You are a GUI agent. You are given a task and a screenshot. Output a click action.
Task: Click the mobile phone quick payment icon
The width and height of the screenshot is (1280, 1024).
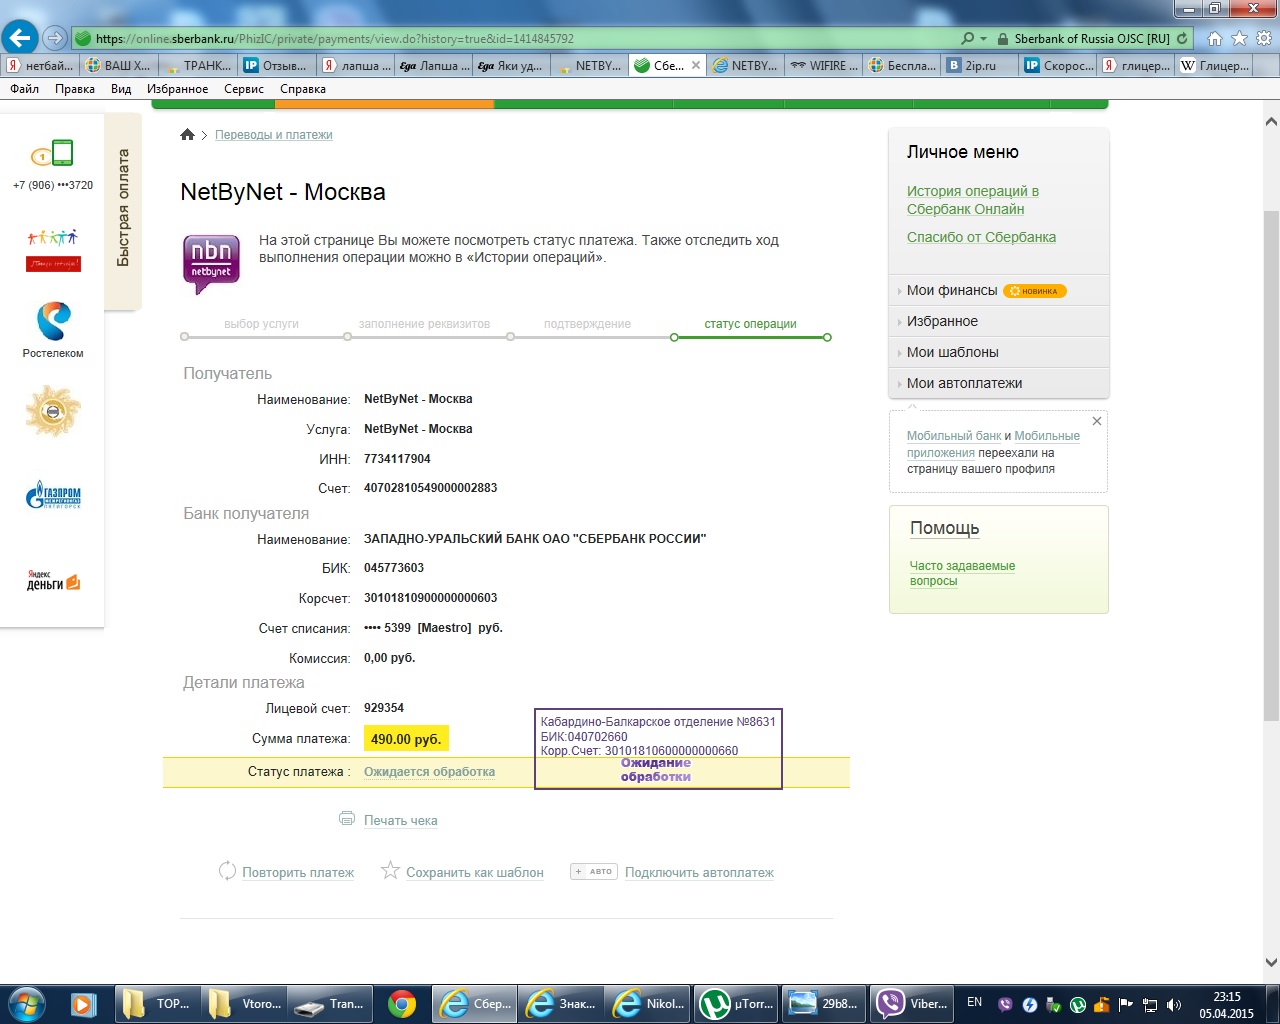[52, 154]
